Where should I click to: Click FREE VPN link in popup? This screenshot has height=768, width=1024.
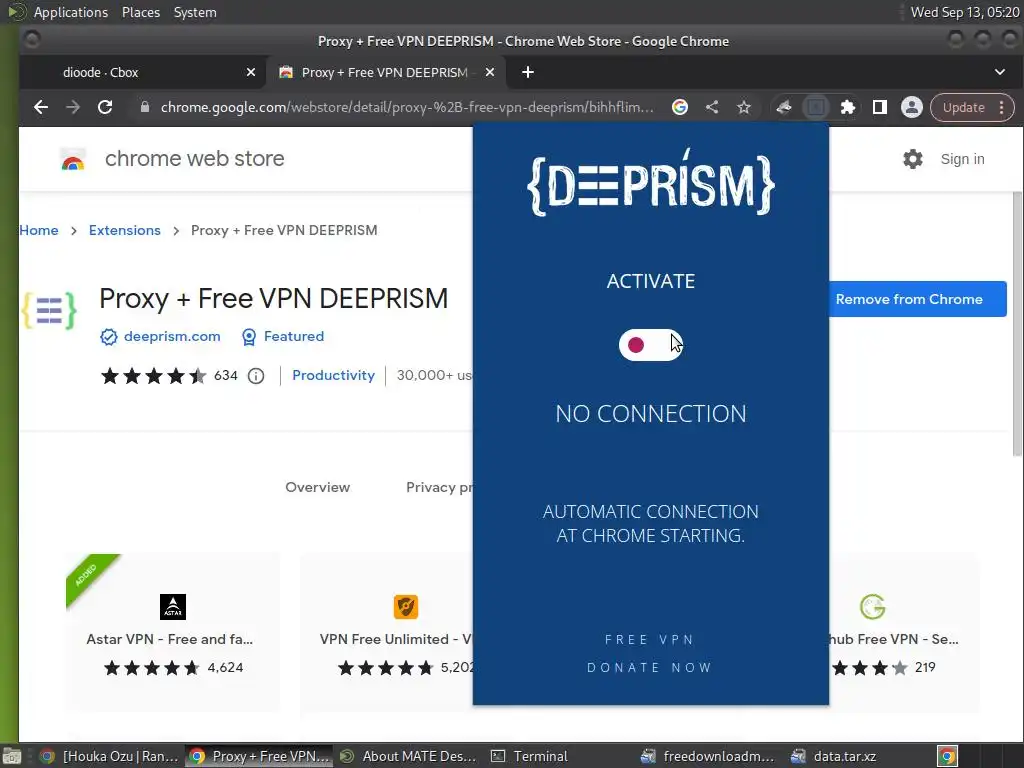tap(649, 639)
